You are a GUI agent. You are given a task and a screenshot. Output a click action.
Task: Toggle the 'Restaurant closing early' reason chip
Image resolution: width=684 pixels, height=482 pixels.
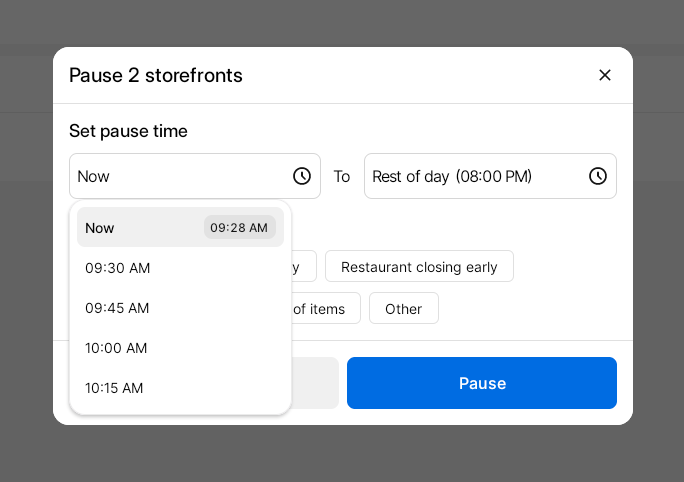419,267
